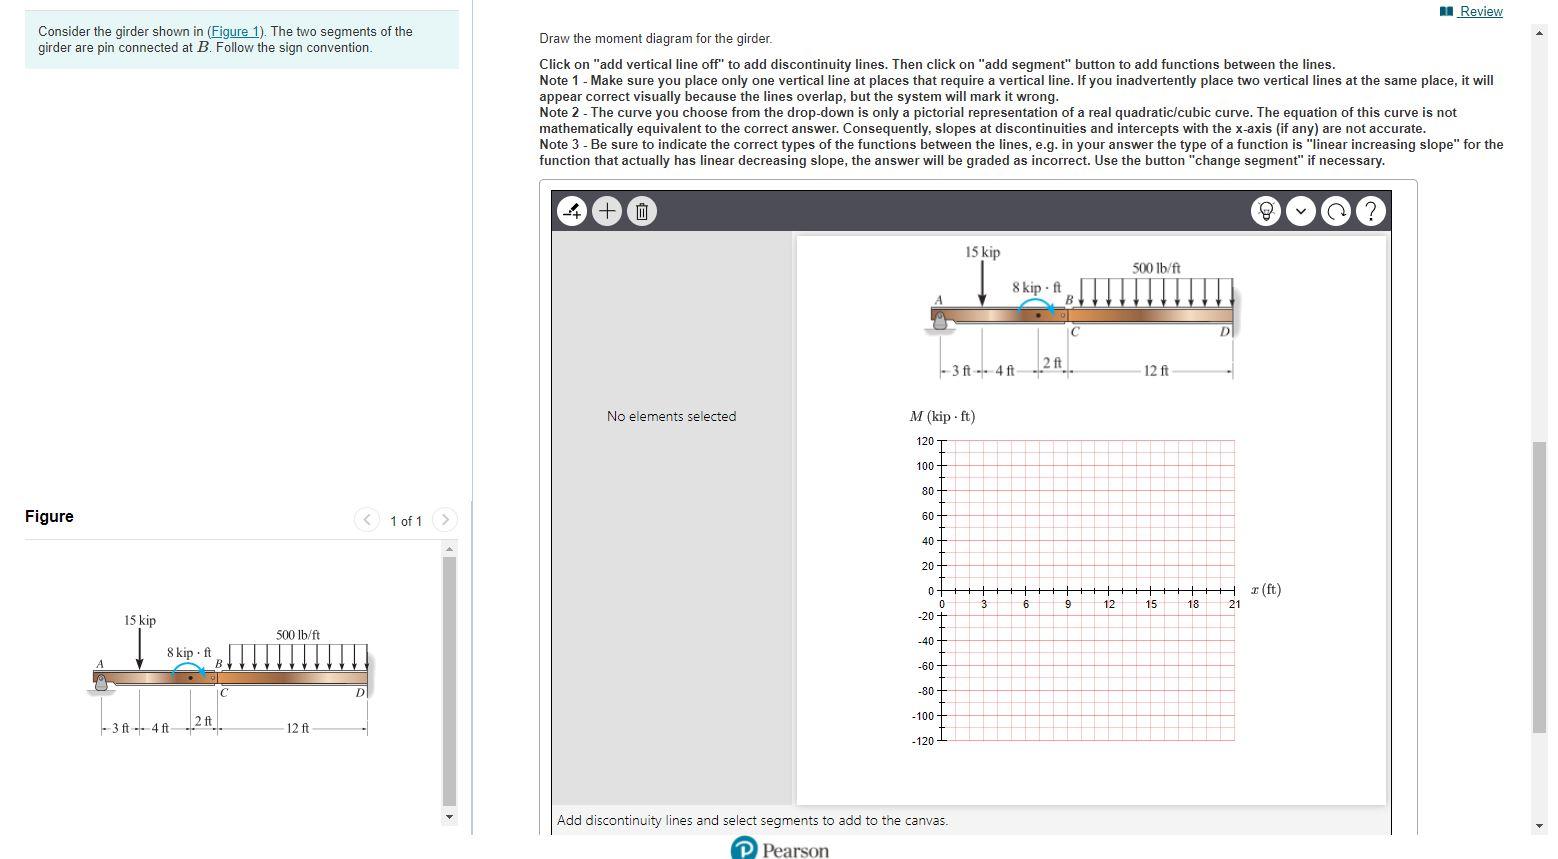Click the add vertical line off tool

[572, 211]
